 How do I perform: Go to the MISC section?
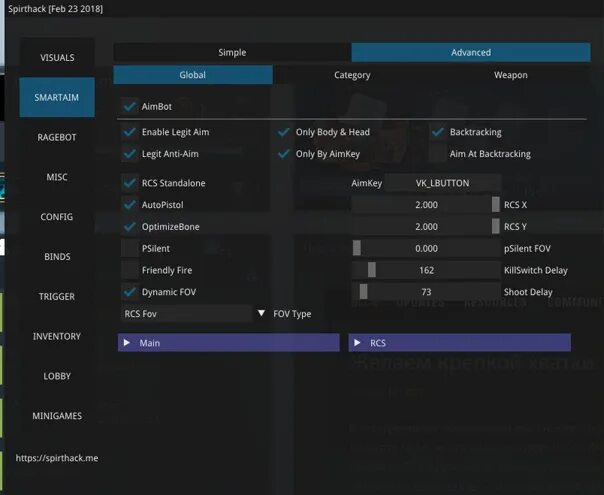(57, 177)
